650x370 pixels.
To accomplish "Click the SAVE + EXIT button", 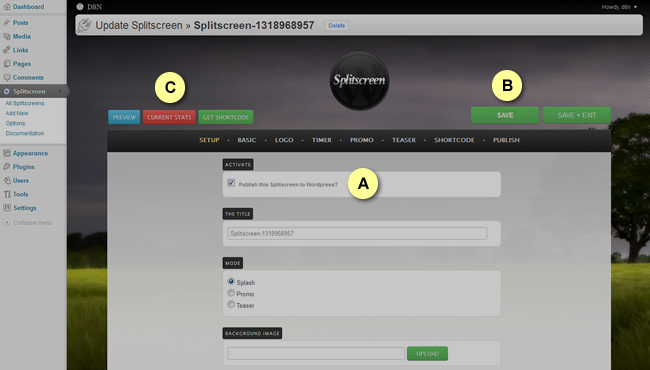I will 577,115.
